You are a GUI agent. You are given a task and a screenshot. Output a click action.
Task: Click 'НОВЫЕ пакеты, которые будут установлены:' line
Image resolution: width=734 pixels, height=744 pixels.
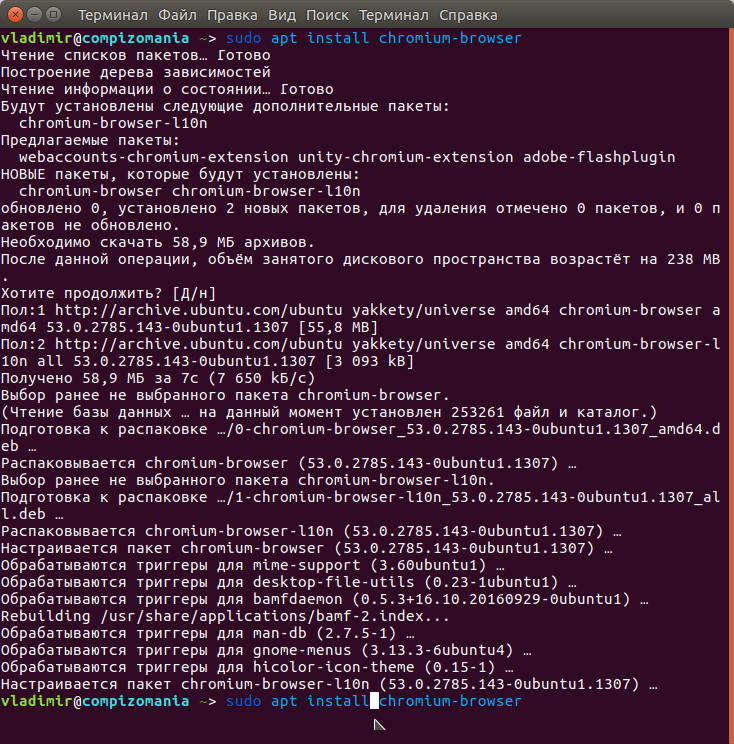click(x=180, y=174)
